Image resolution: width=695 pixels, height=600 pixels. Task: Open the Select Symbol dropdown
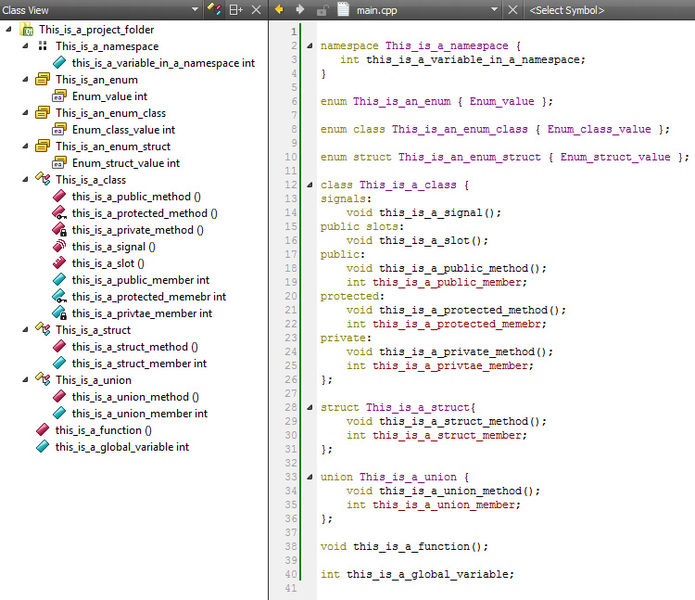[x=566, y=10]
